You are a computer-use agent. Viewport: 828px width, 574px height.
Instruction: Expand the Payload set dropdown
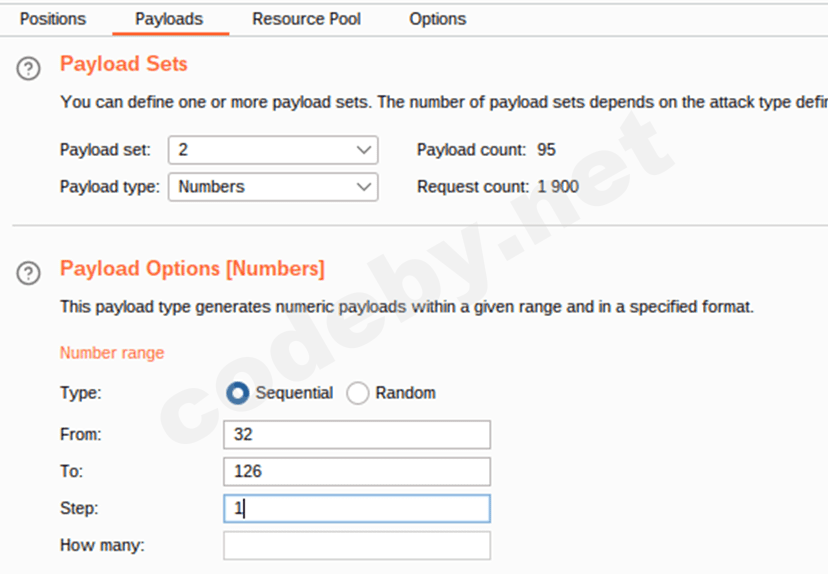(272, 150)
